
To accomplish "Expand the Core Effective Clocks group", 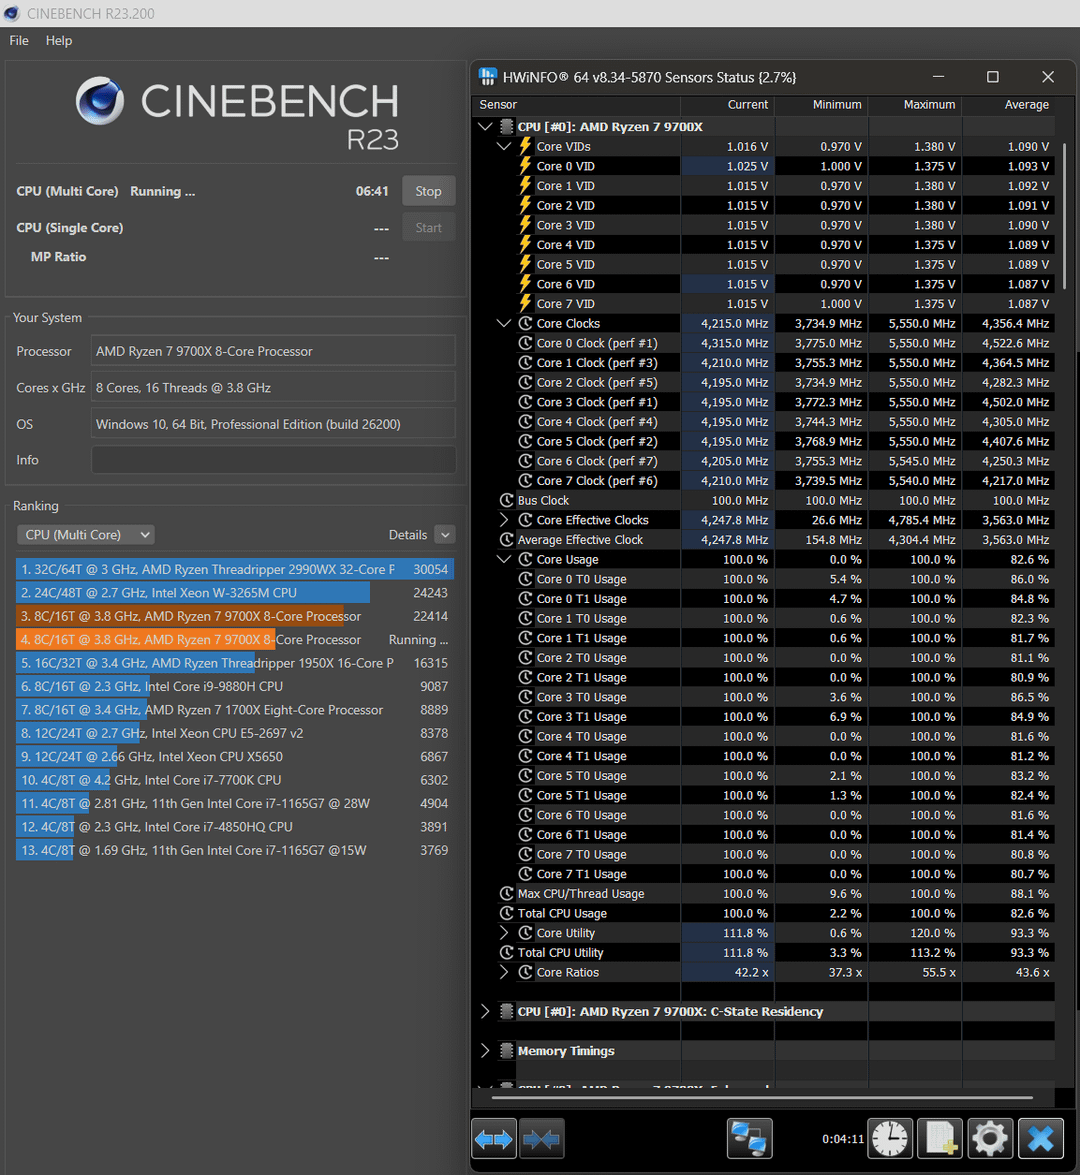I will [505, 520].
